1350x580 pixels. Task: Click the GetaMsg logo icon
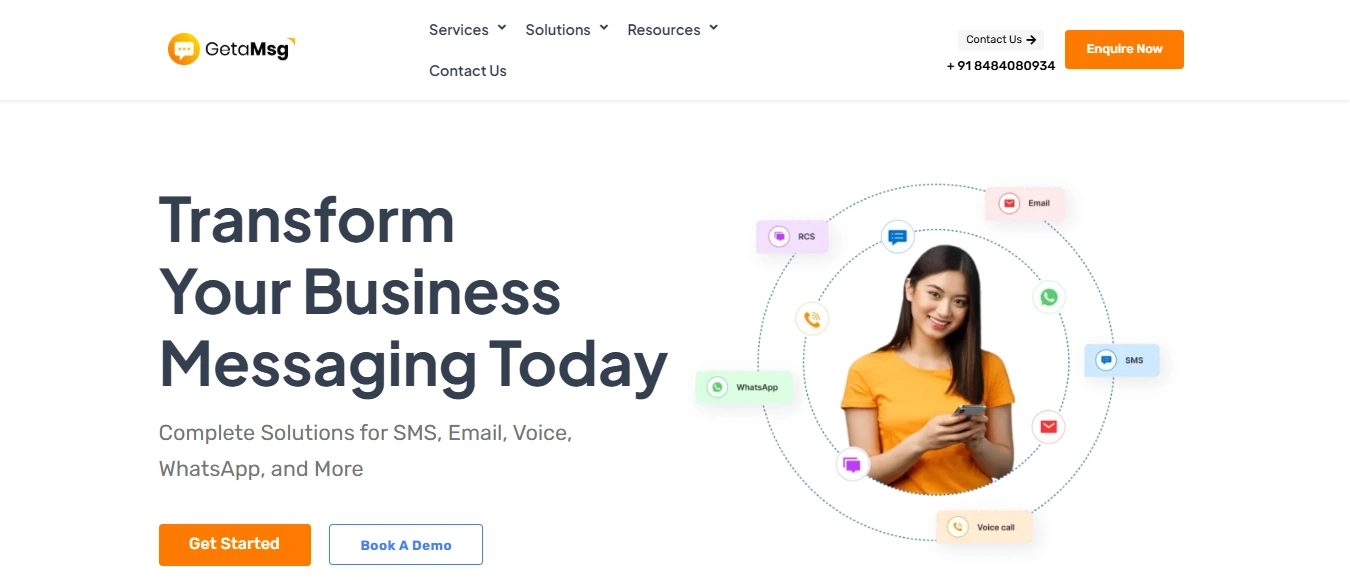pyautogui.click(x=184, y=49)
